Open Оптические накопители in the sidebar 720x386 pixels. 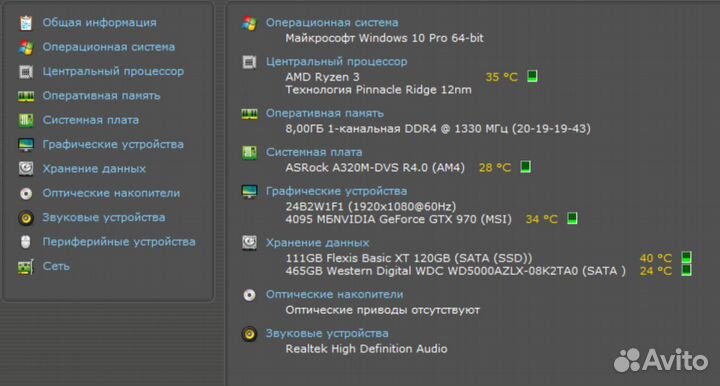pos(111,193)
